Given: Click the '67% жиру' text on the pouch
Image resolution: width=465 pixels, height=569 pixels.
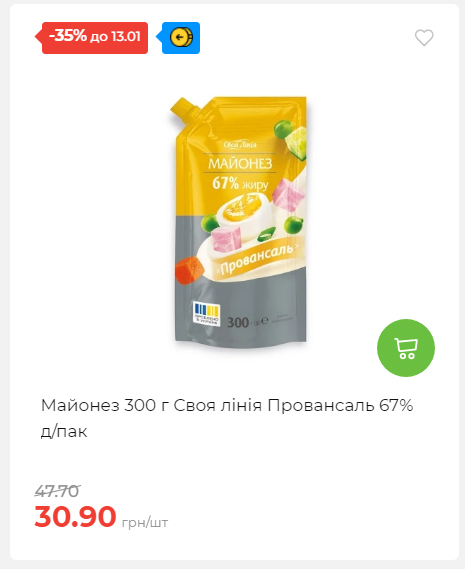Looking at the screenshot, I should point(240,183).
